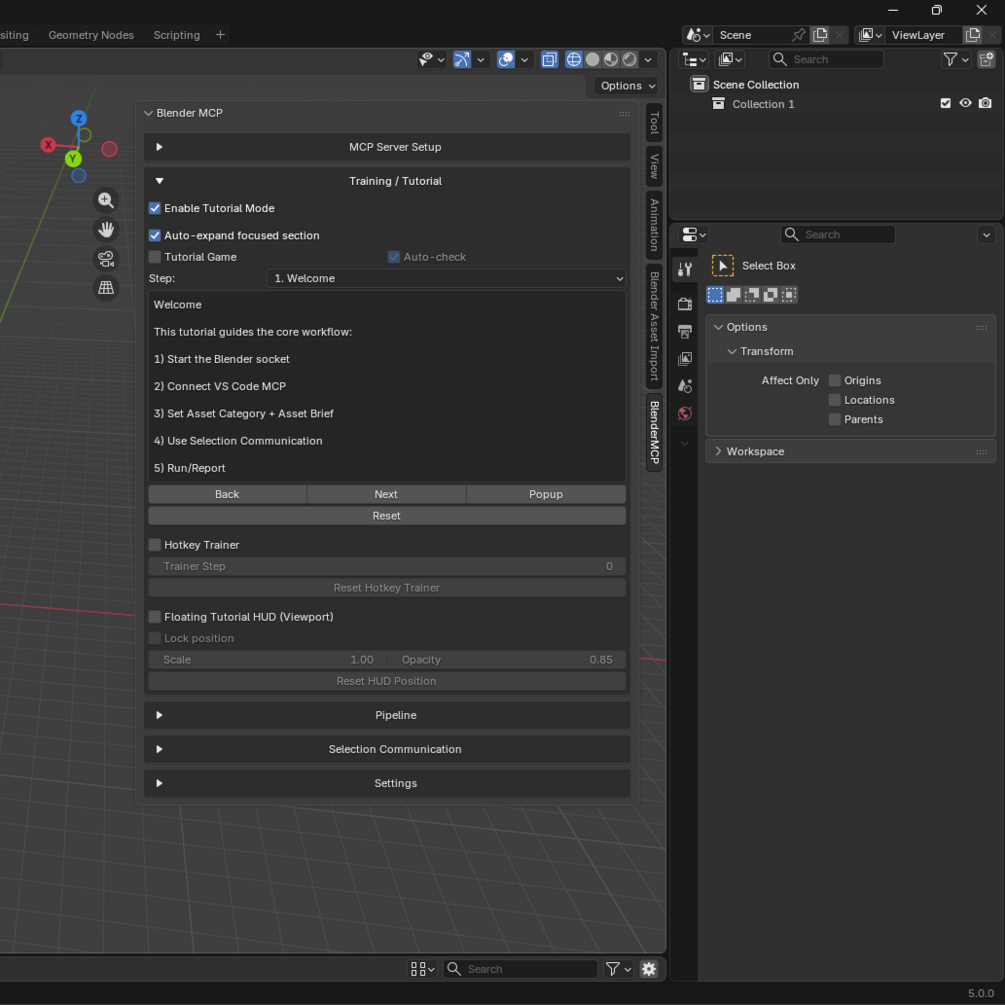The image size is (1005, 1005).
Task: Add a new workspace with plus
Action: [220, 35]
